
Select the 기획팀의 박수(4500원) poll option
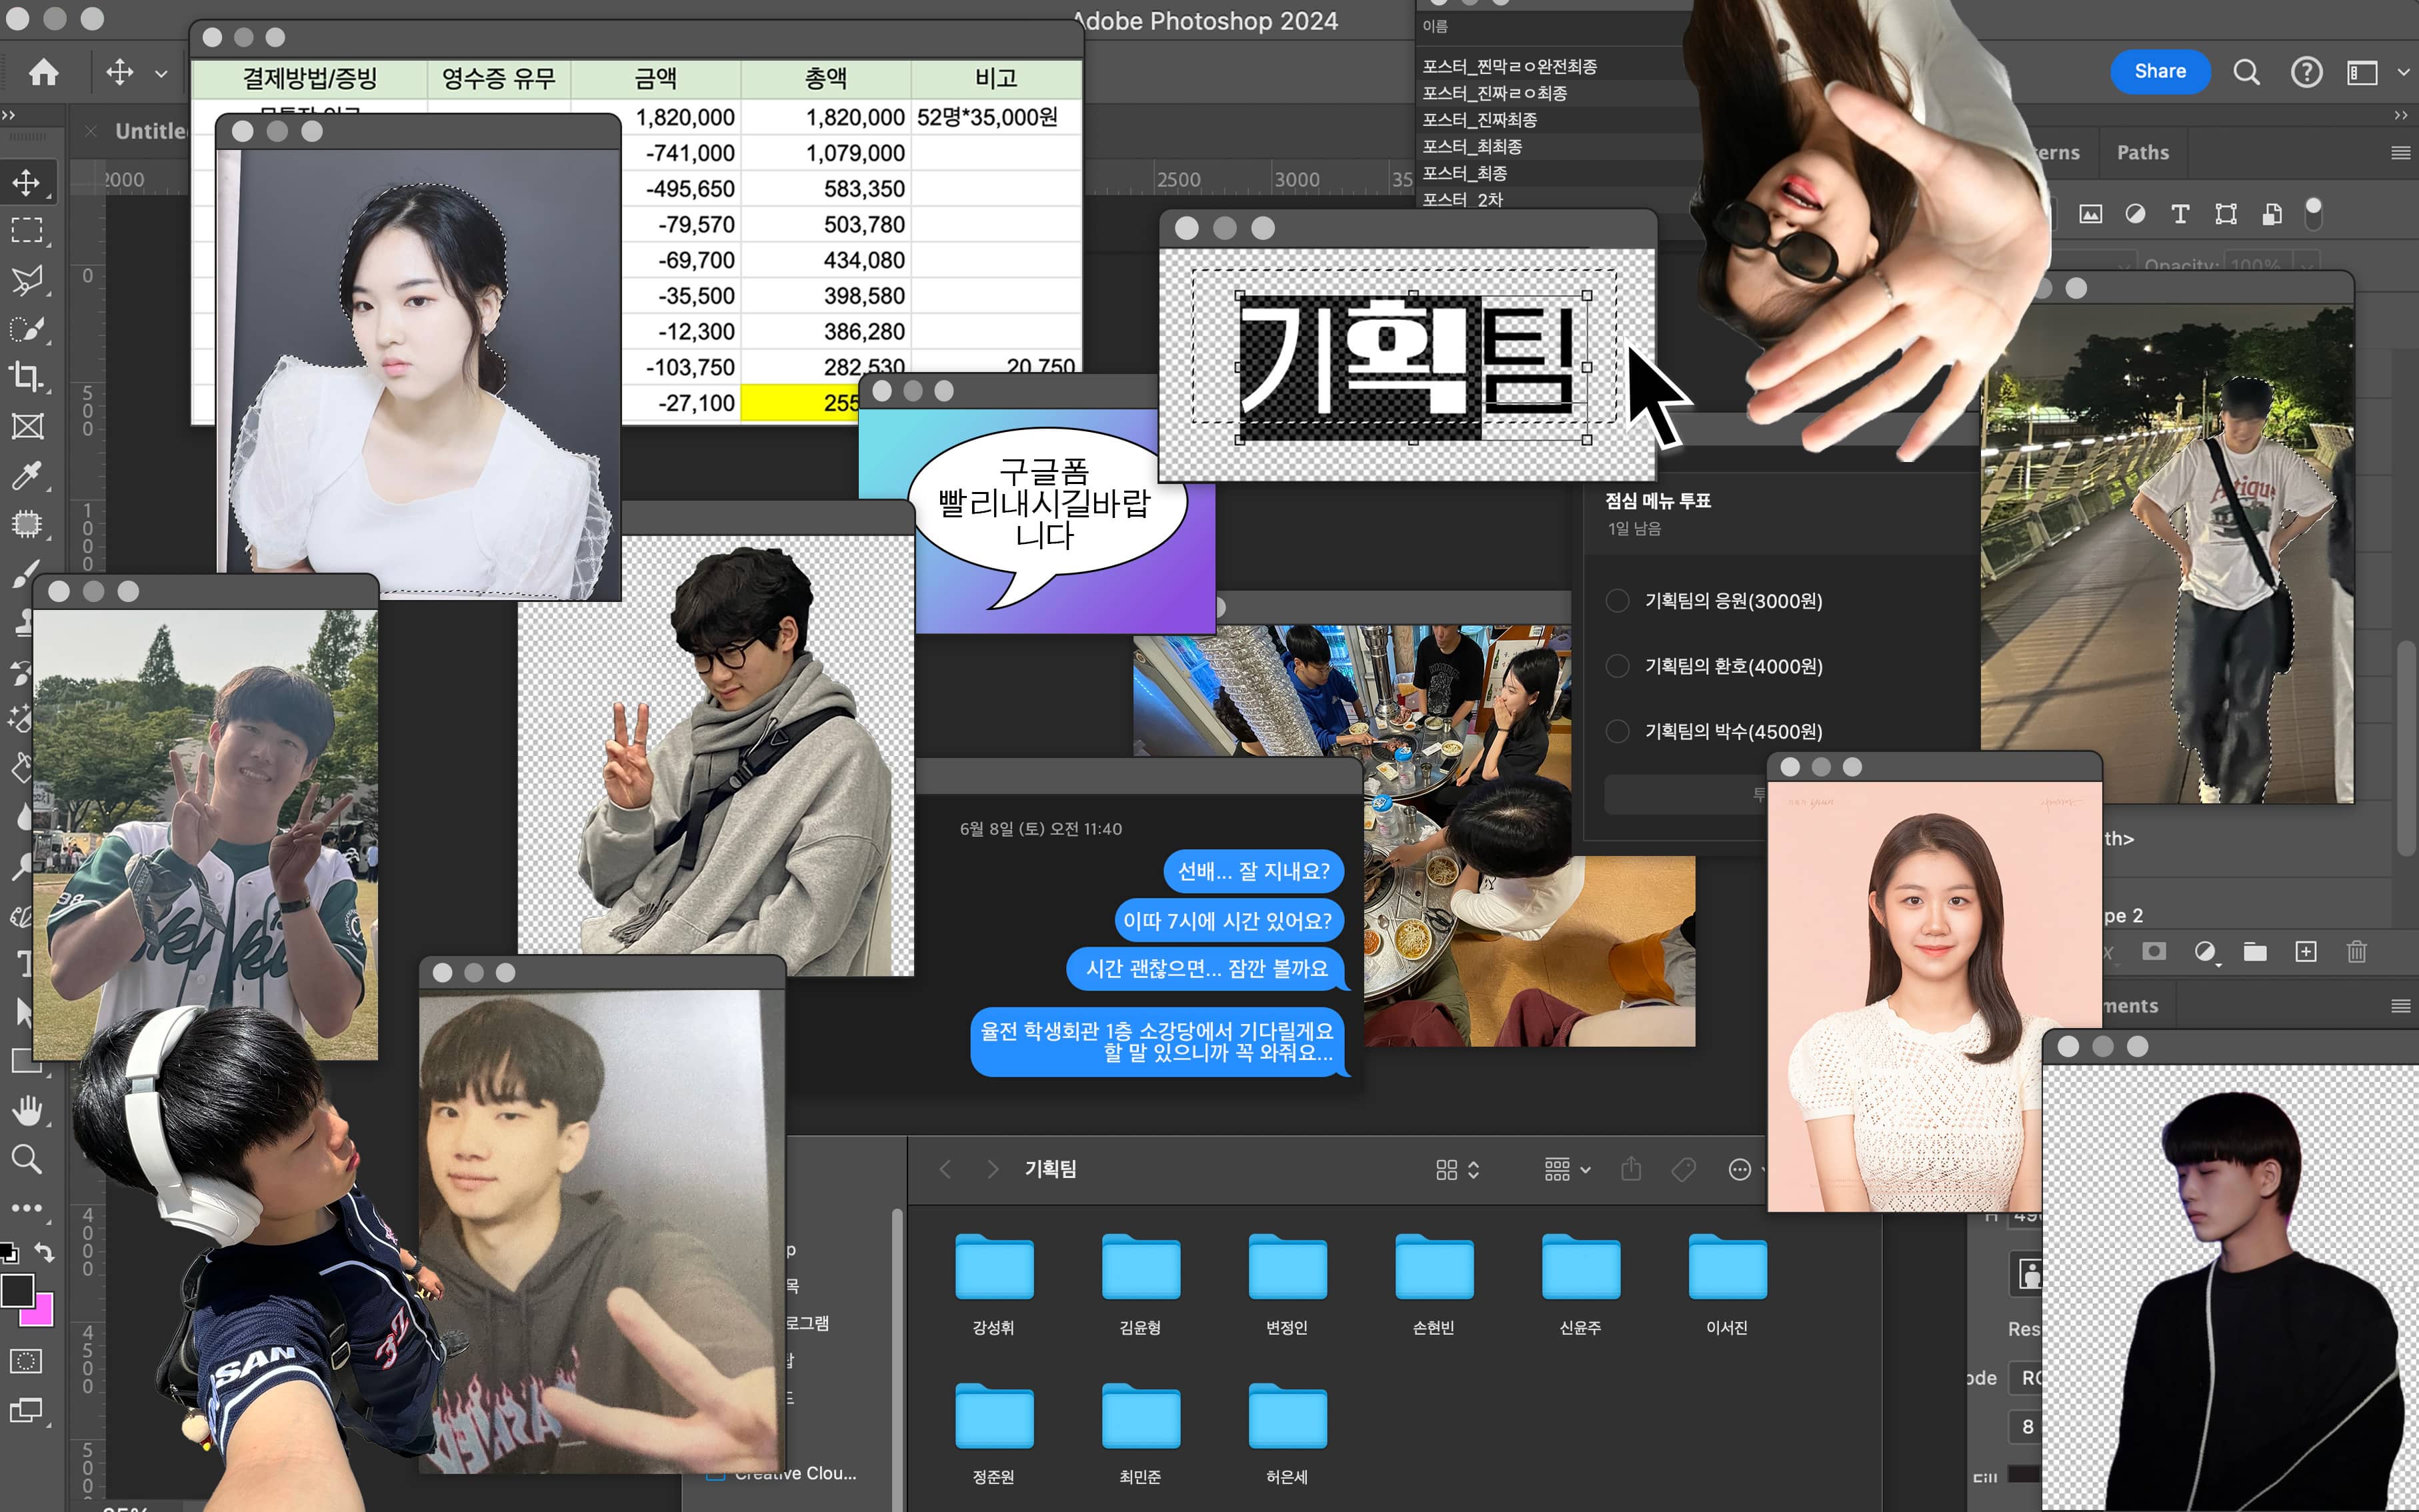coord(1617,732)
